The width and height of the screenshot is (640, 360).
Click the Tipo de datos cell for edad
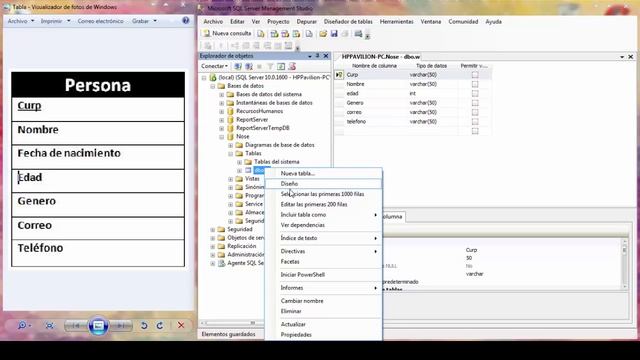[432, 93]
